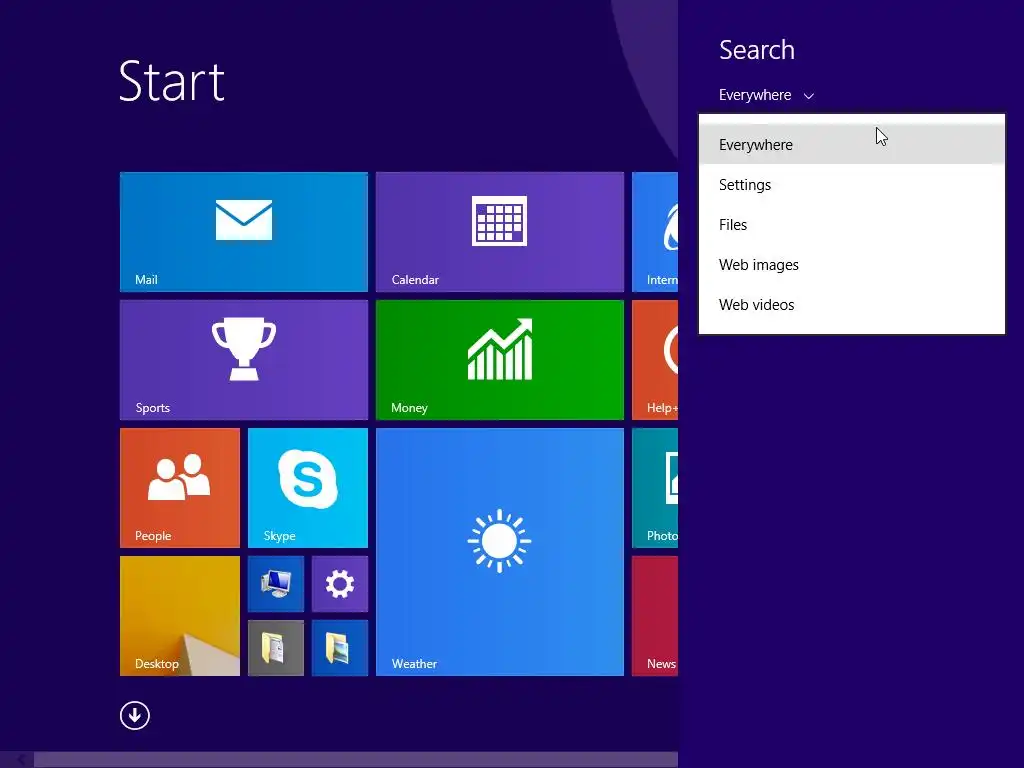
Task: Click the scrollbar left arrow
Action: [20, 760]
